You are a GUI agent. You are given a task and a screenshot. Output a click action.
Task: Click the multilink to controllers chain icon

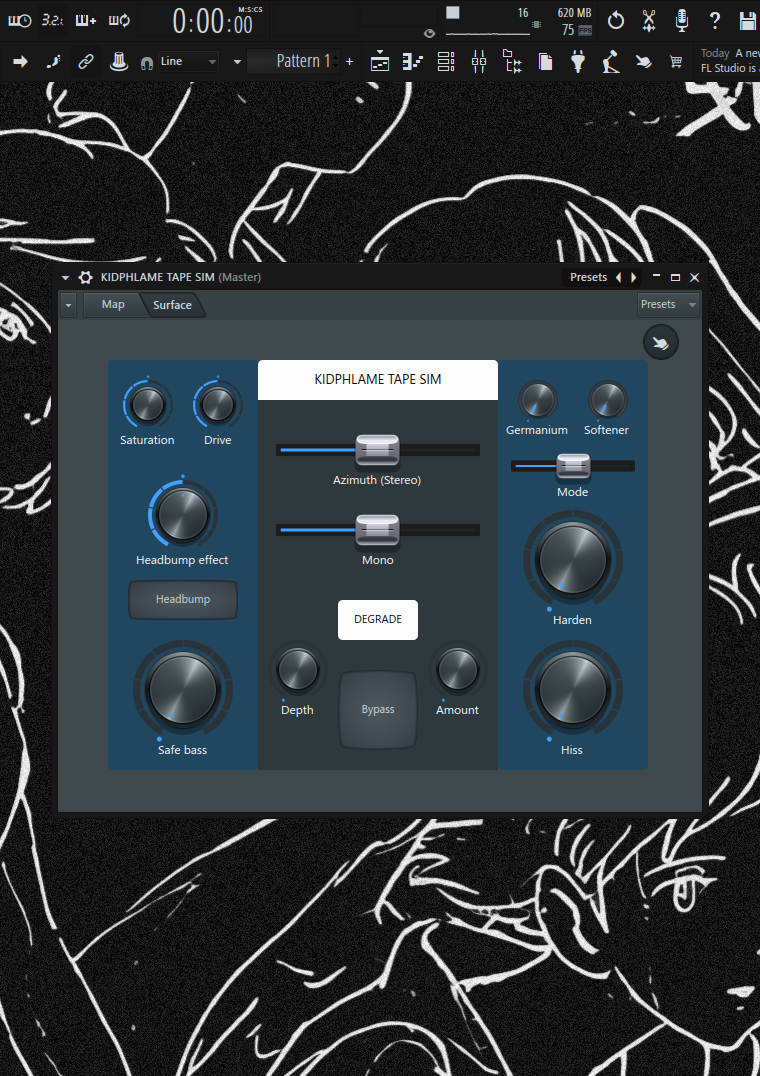coord(86,62)
